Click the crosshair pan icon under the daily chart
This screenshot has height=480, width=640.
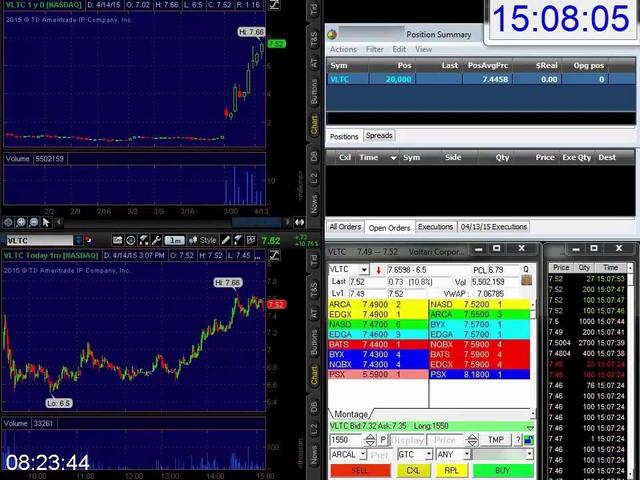tap(8, 222)
